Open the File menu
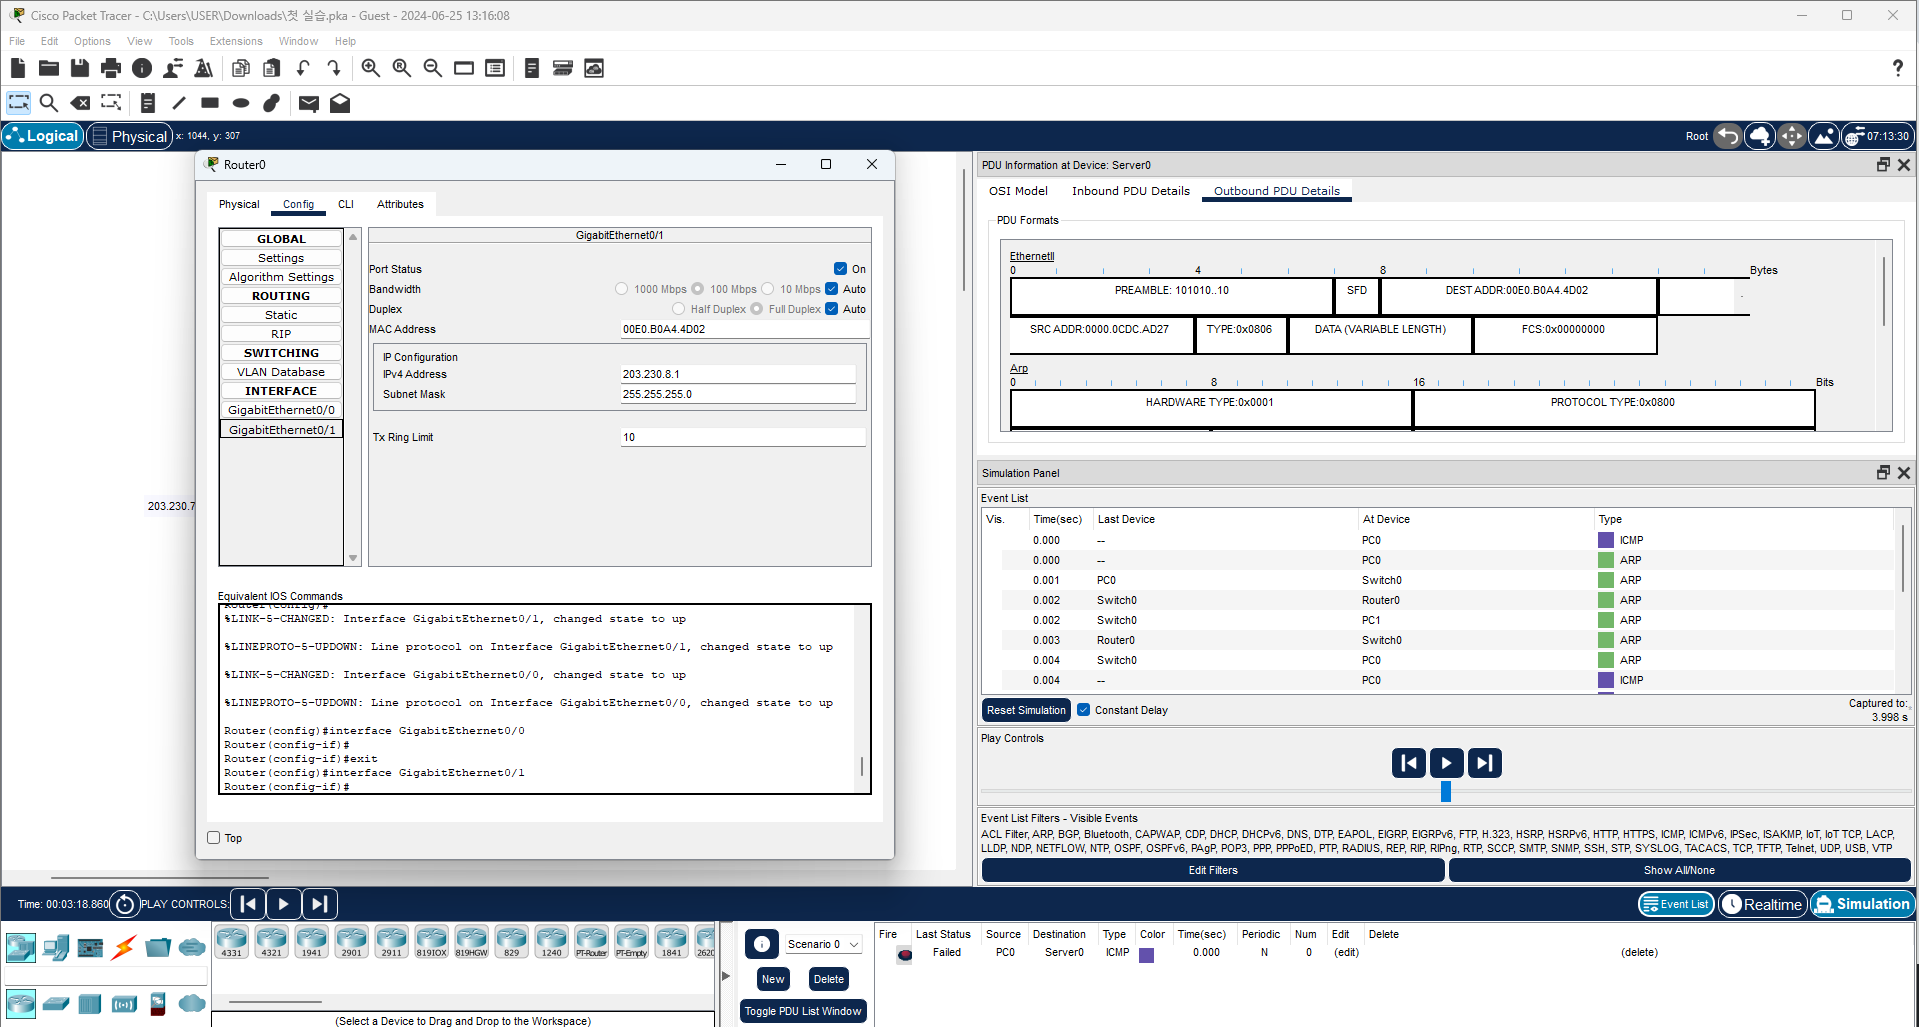This screenshot has height=1027, width=1919. pos(17,41)
